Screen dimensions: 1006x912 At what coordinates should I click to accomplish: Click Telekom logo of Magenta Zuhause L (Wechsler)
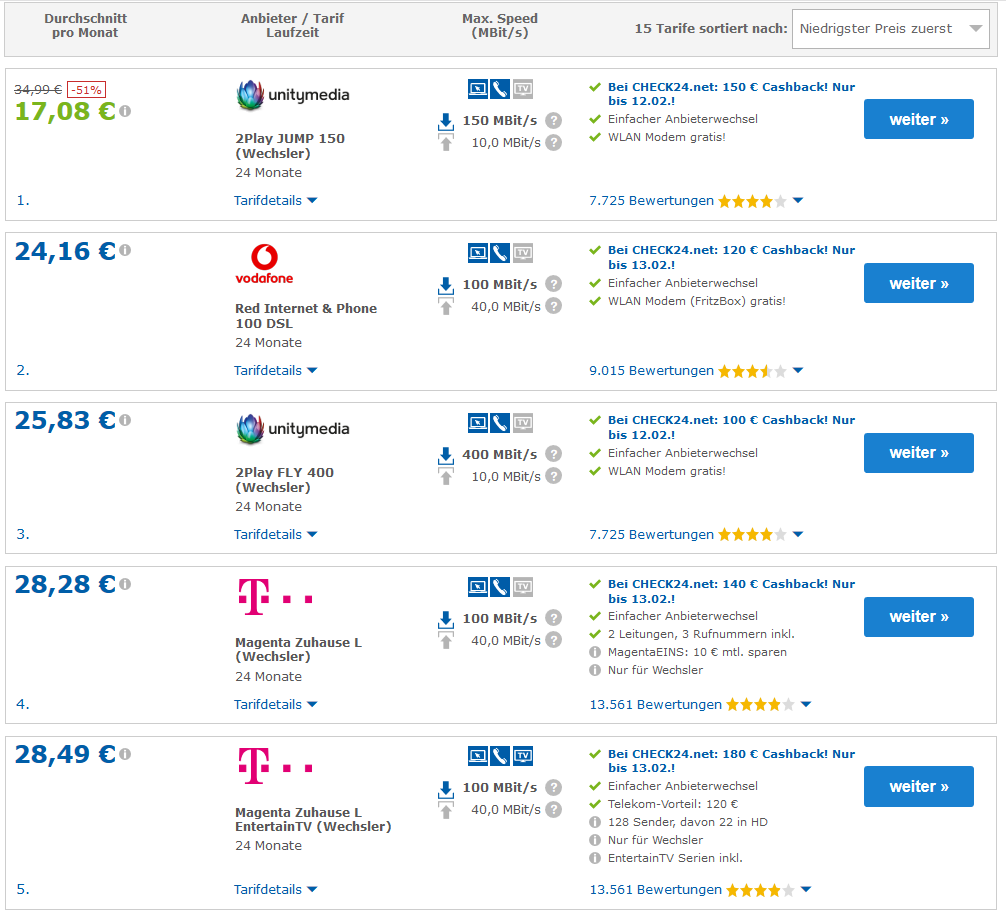tap(275, 597)
